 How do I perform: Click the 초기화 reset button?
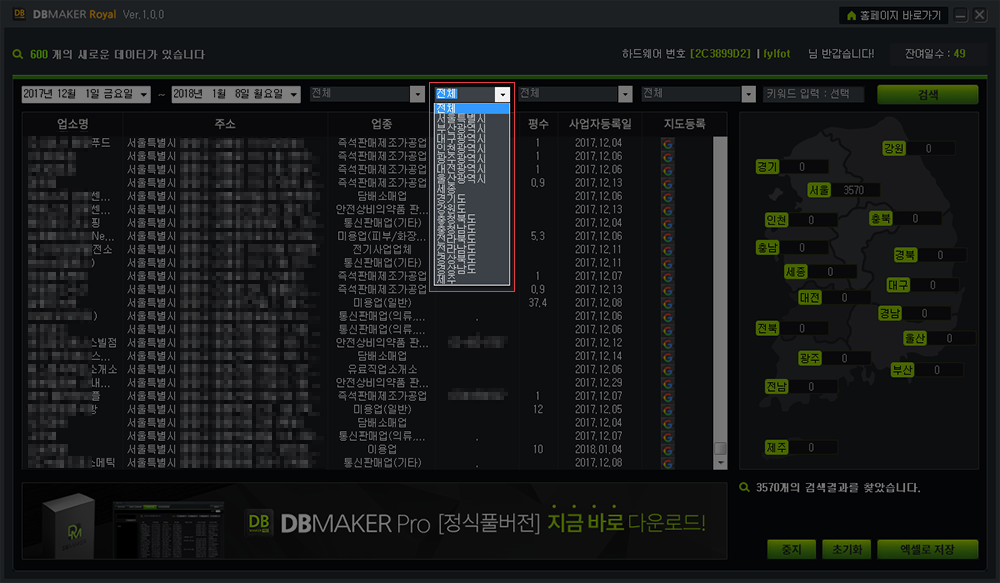pyautogui.click(x=847, y=549)
